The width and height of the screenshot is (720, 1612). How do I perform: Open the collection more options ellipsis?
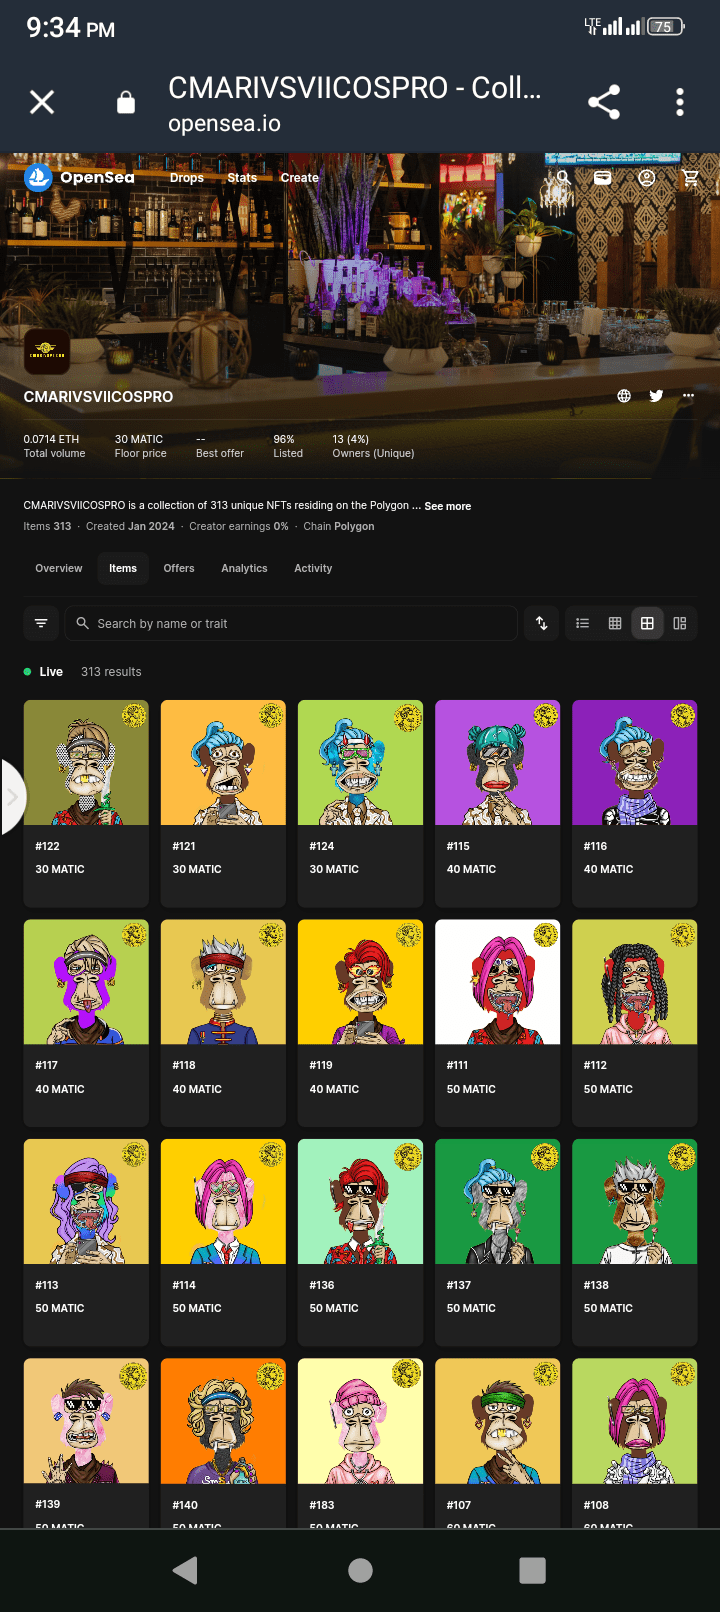pos(688,396)
